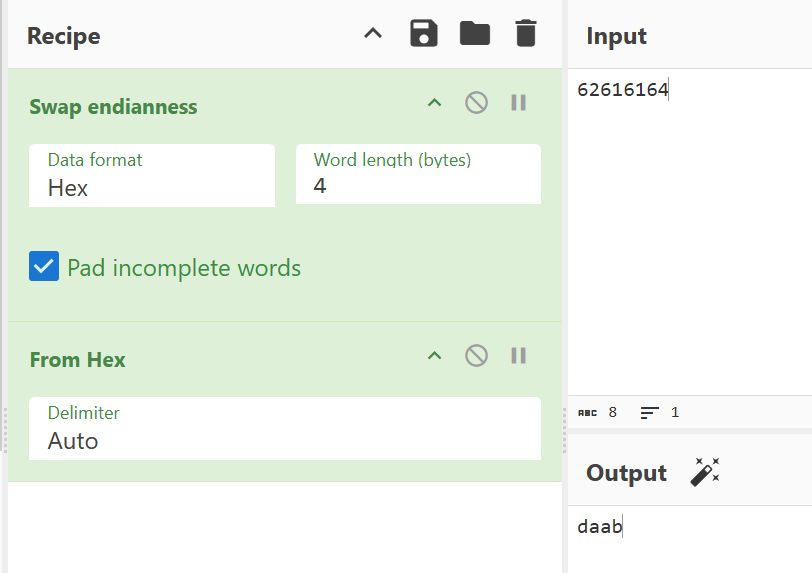Open the Data format dropdown
The height and width of the screenshot is (573, 812).
151,176
